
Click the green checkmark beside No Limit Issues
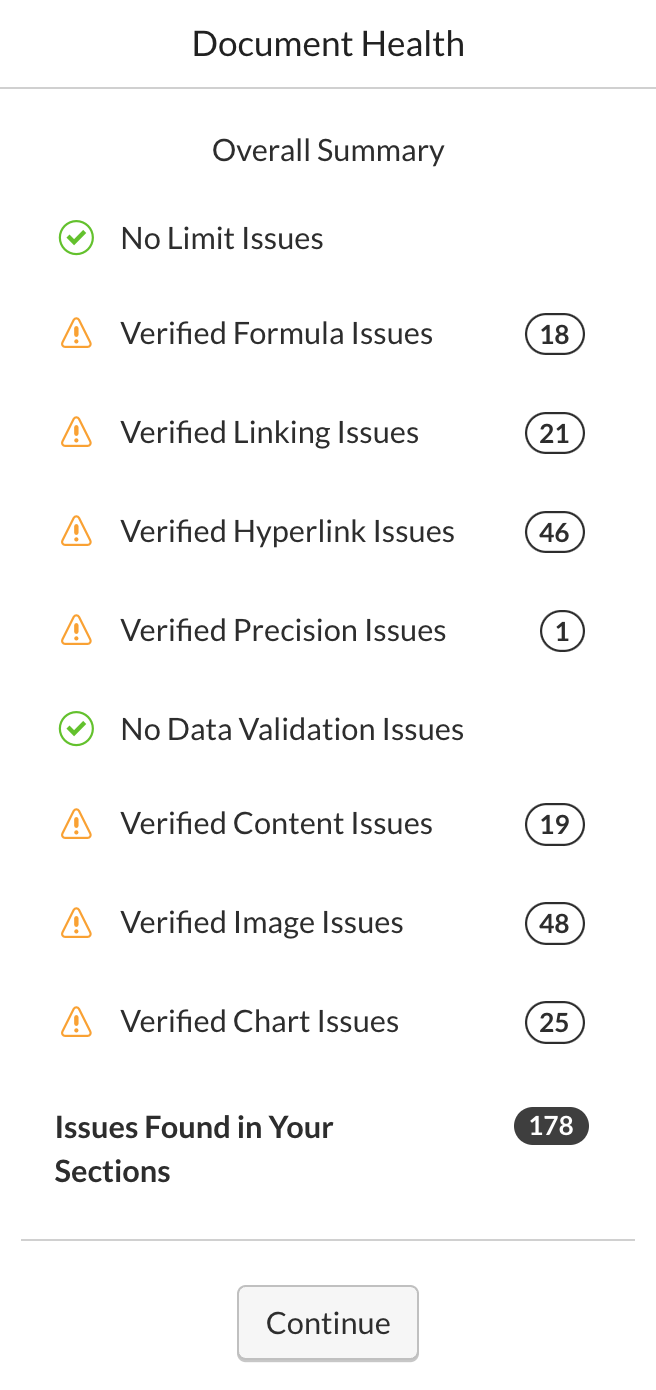(76, 239)
